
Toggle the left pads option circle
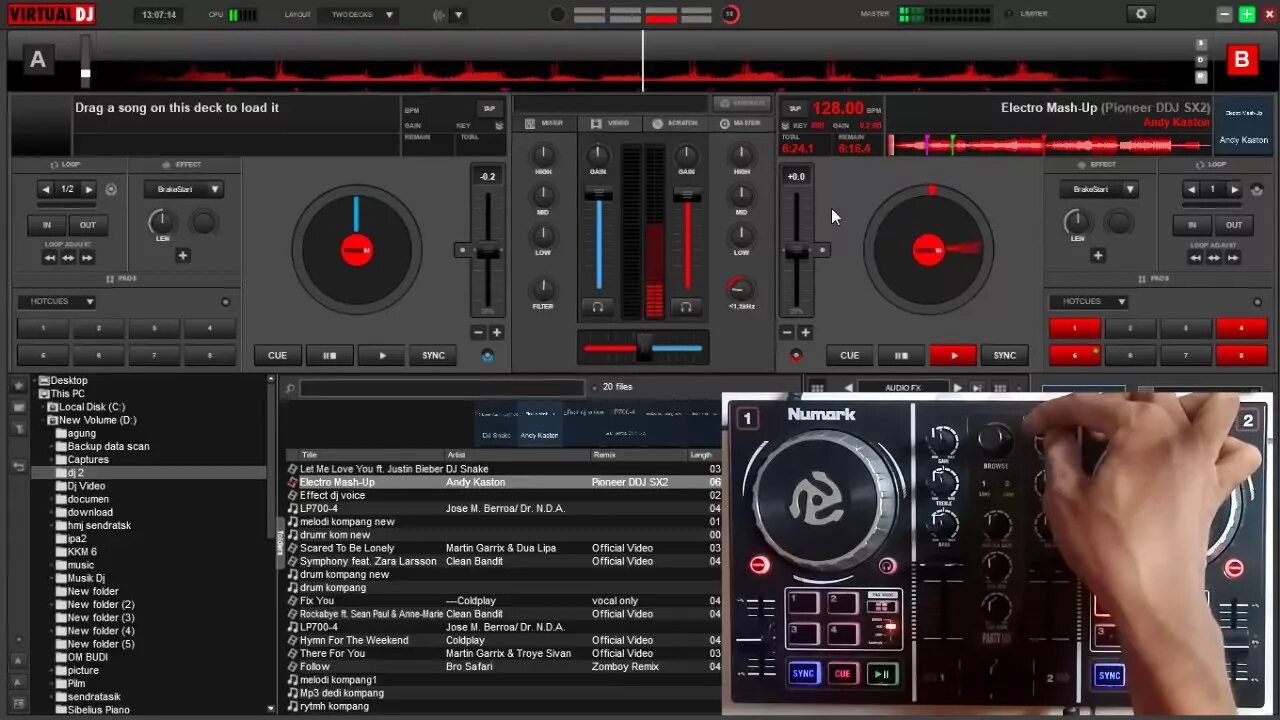tap(225, 302)
